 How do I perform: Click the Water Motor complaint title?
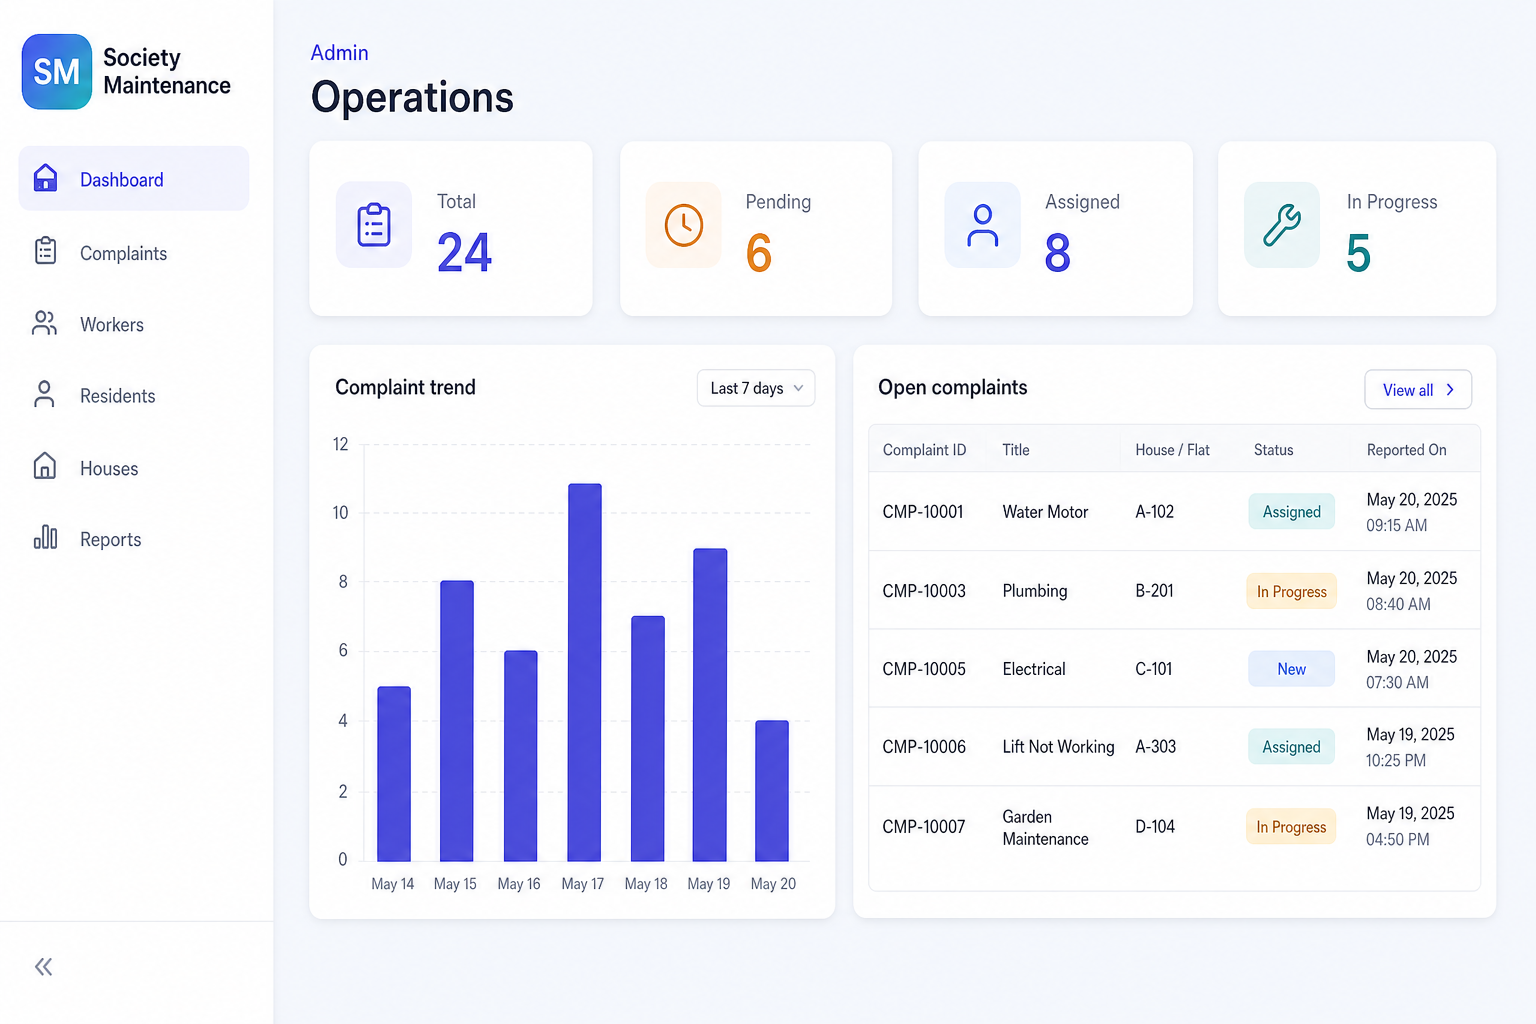[x=1045, y=512]
